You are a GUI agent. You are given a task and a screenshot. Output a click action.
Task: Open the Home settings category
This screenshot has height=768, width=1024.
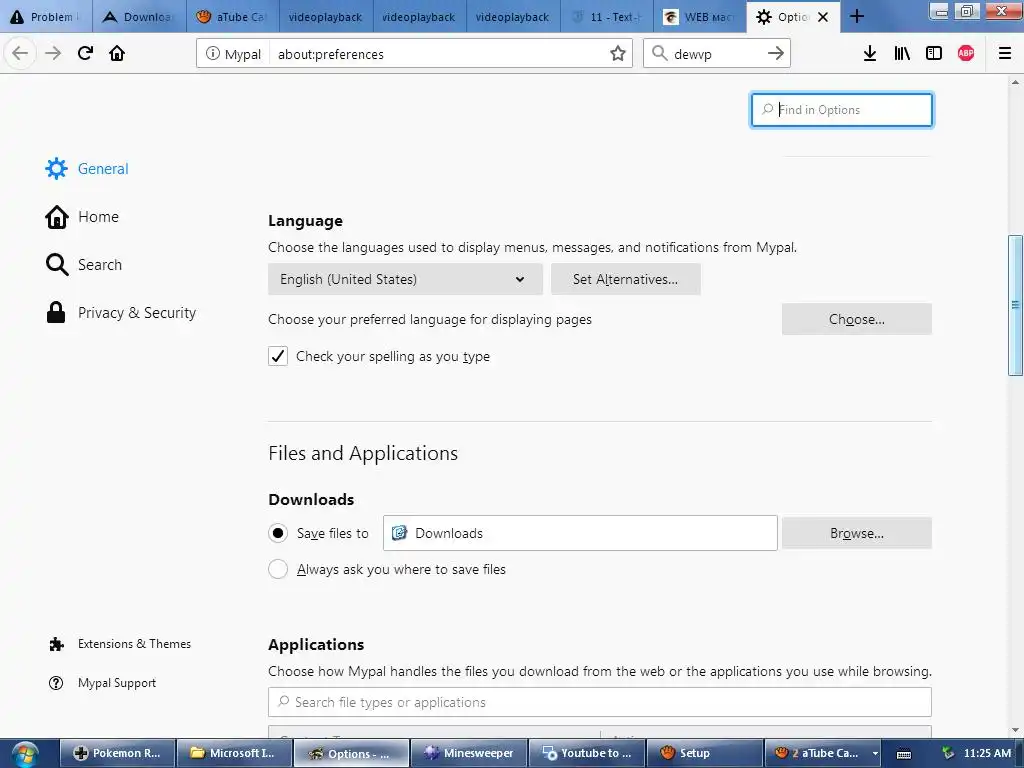coord(82,217)
